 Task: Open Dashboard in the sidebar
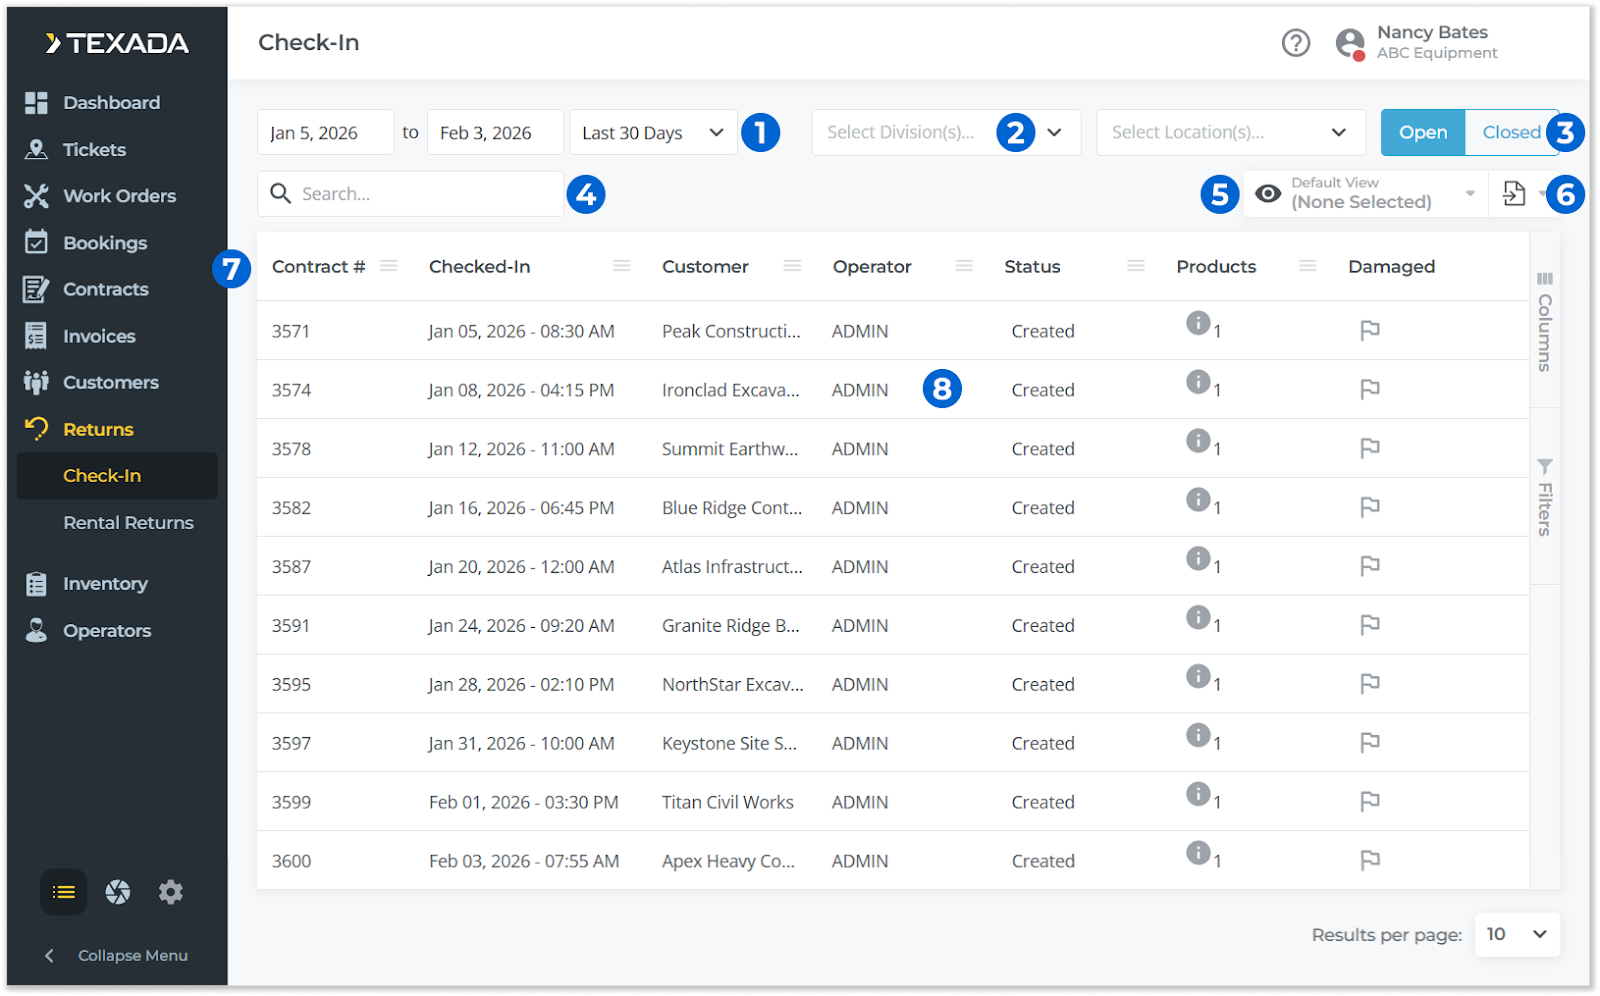point(111,103)
